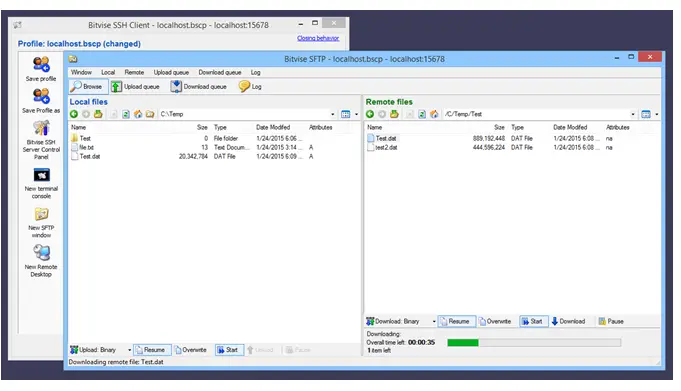Expand the local path C:\Temp dropdown
The width and height of the screenshot is (681, 391).
[333, 114]
